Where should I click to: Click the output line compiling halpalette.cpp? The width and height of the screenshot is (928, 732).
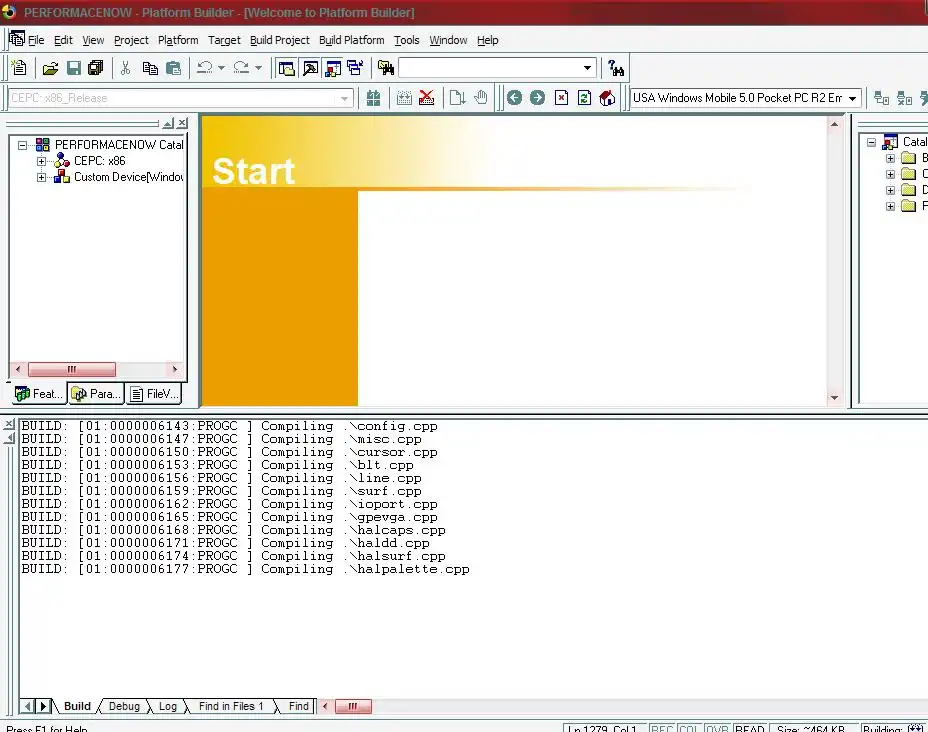246,569
